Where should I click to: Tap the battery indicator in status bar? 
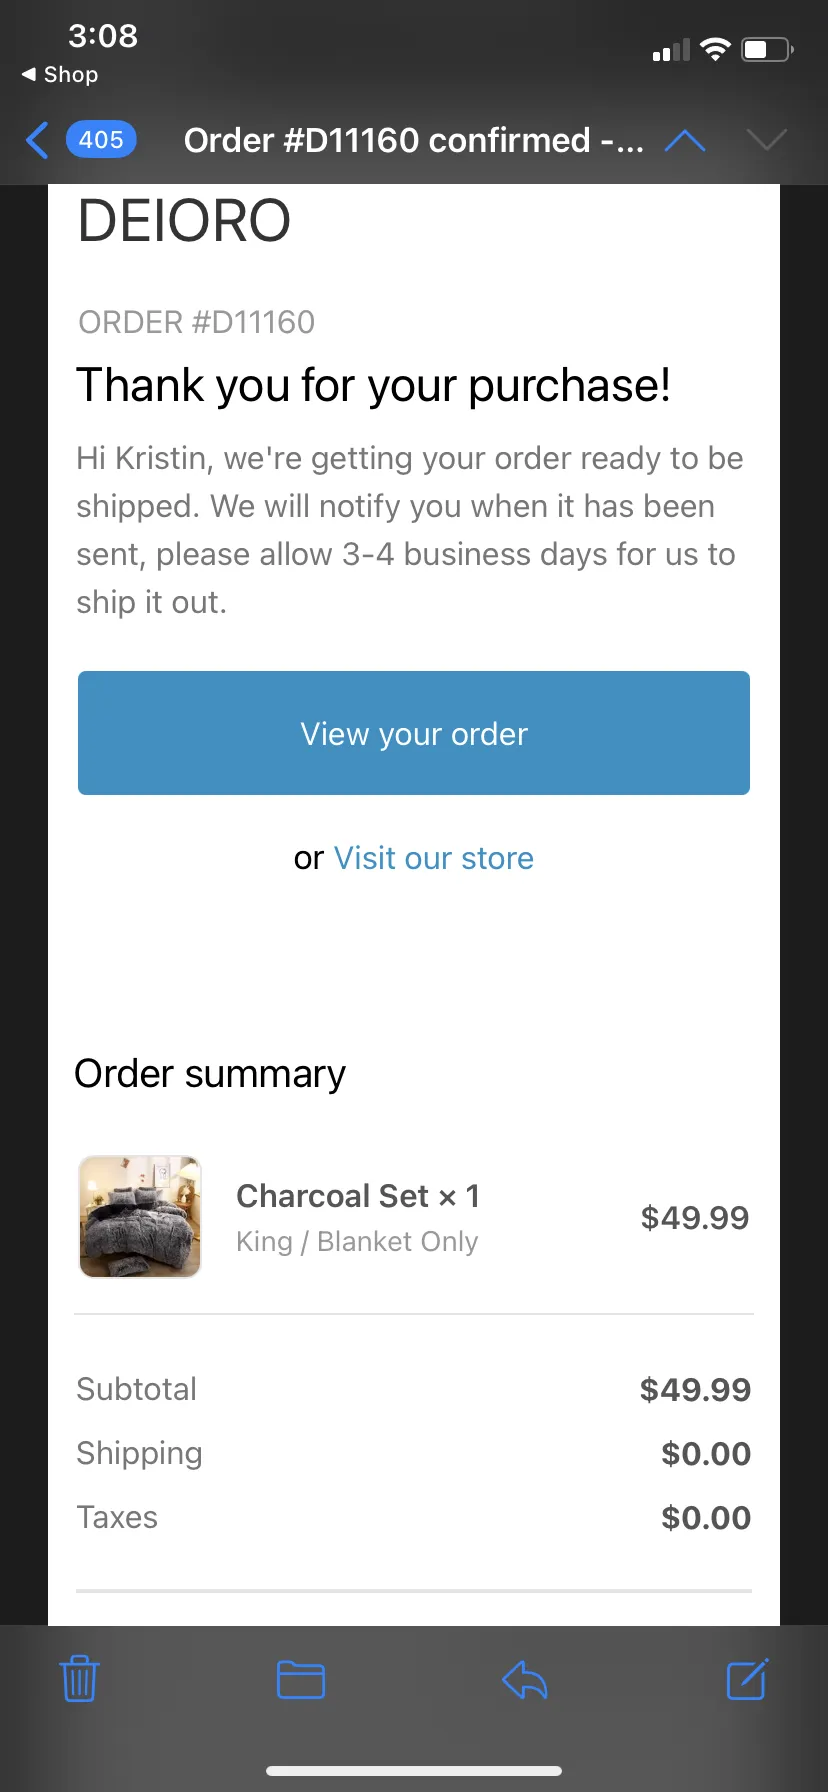[768, 49]
